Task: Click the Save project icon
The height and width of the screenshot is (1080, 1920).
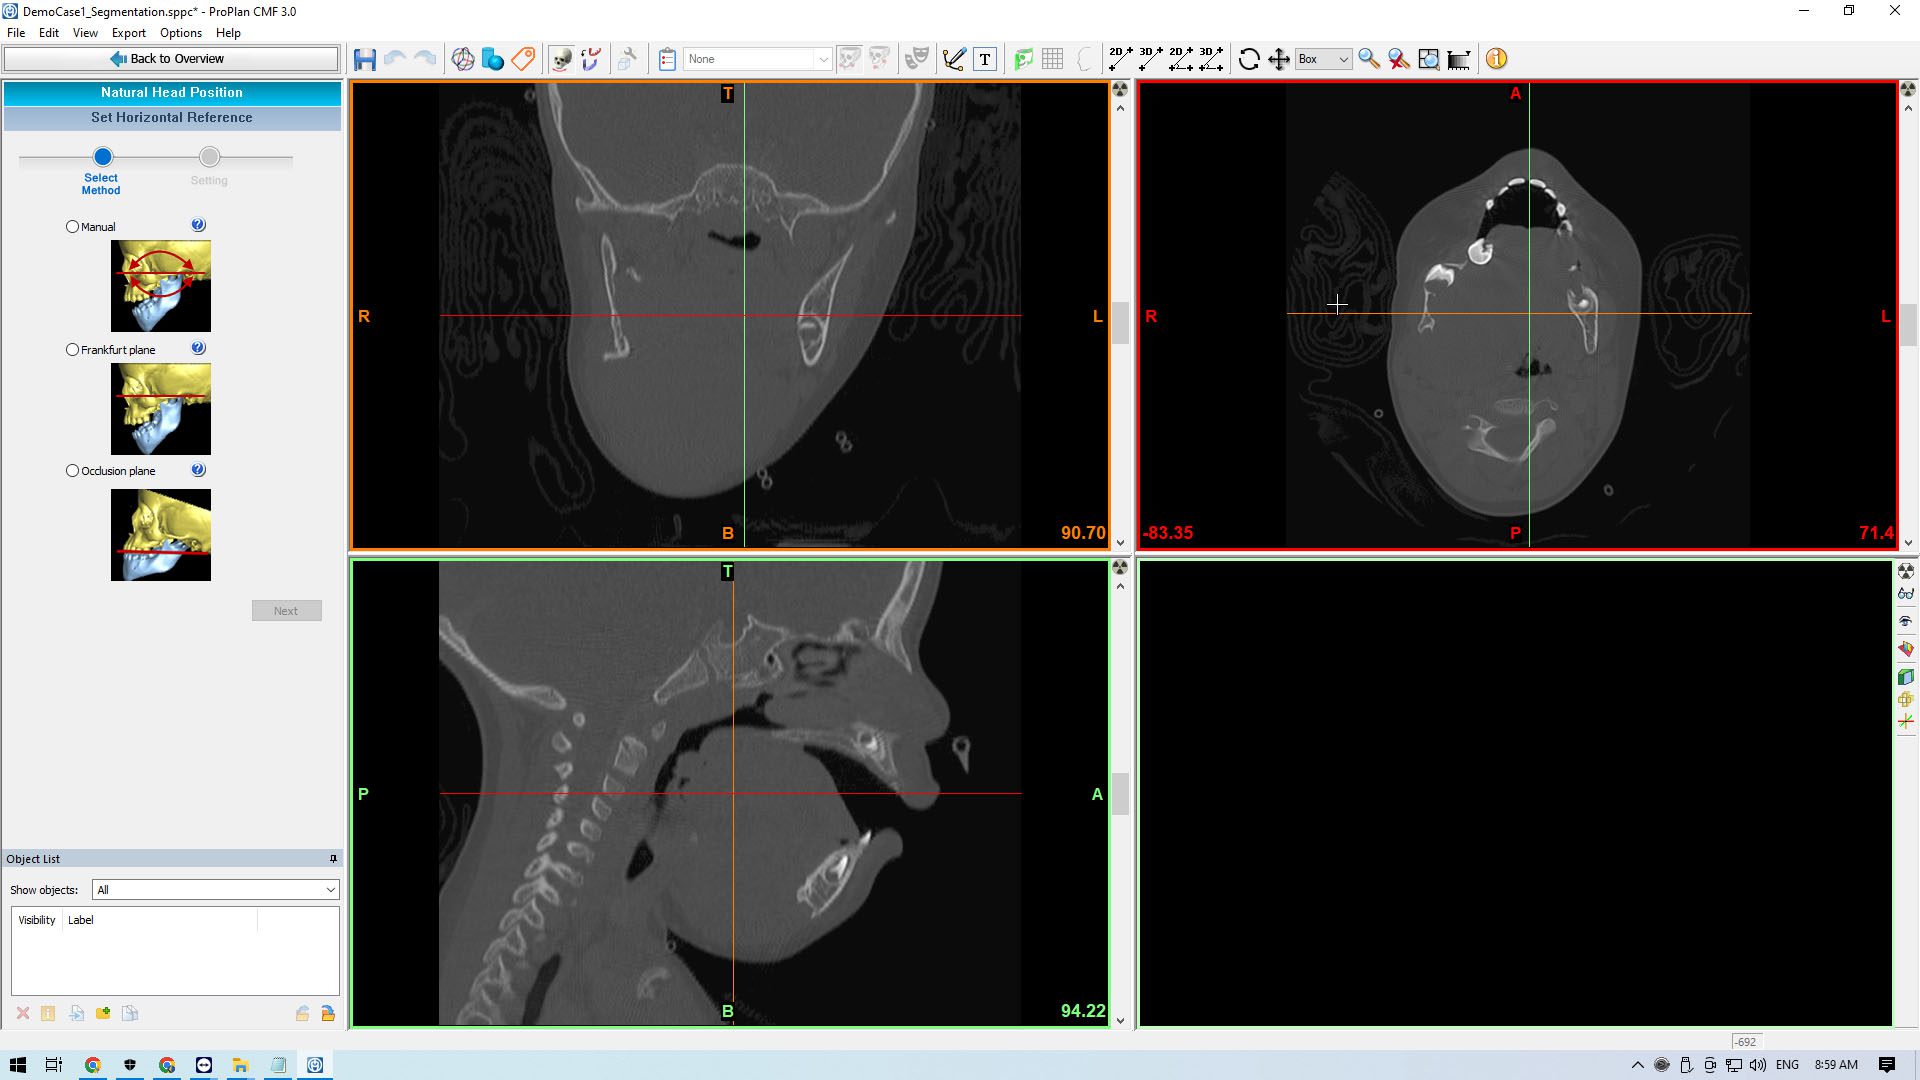Action: (x=364, y=59)
